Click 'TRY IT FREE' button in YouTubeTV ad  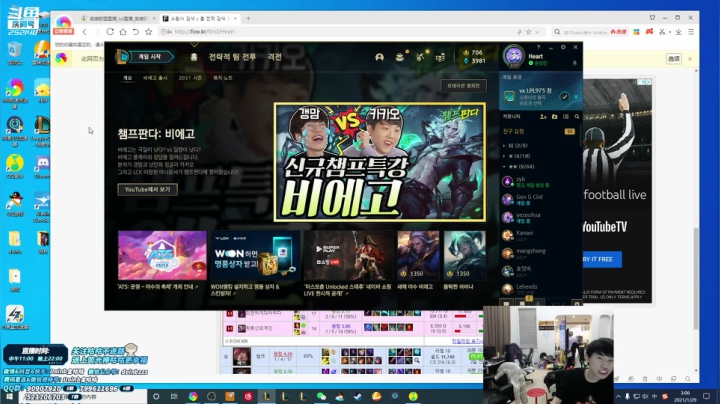(601, 259)
